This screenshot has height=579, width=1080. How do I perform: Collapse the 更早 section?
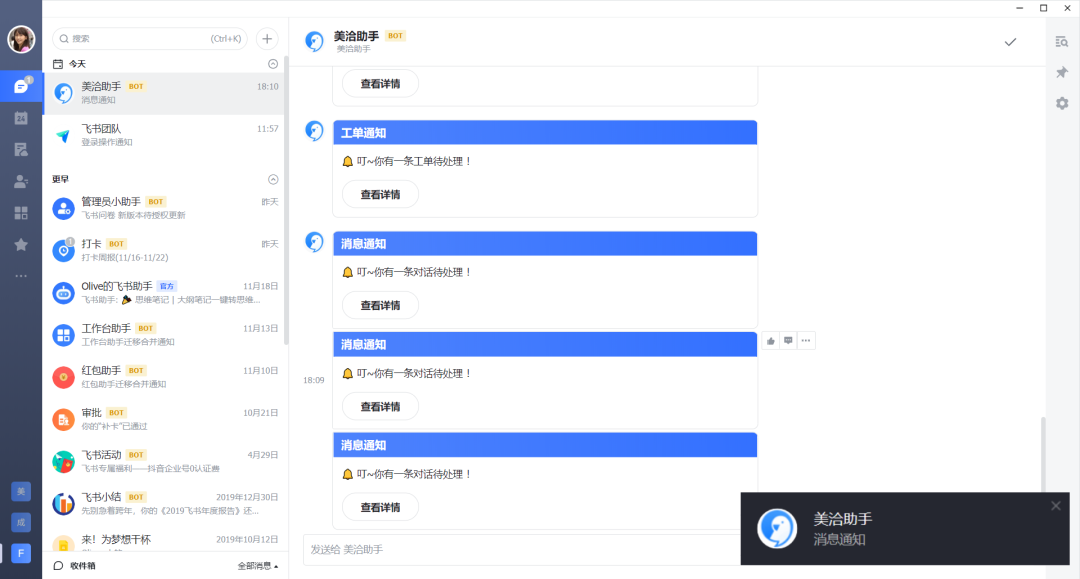[x=273, y=180]
